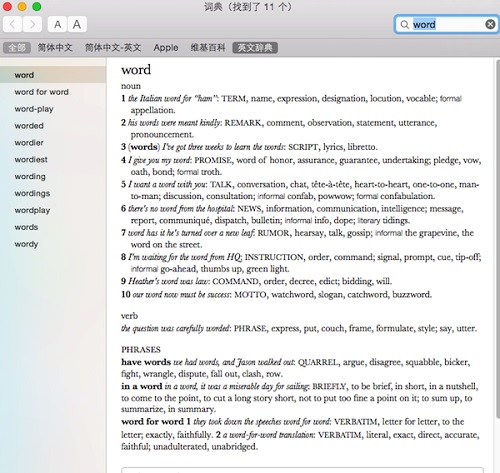Select 'word' in the results list

coord(53,75)
